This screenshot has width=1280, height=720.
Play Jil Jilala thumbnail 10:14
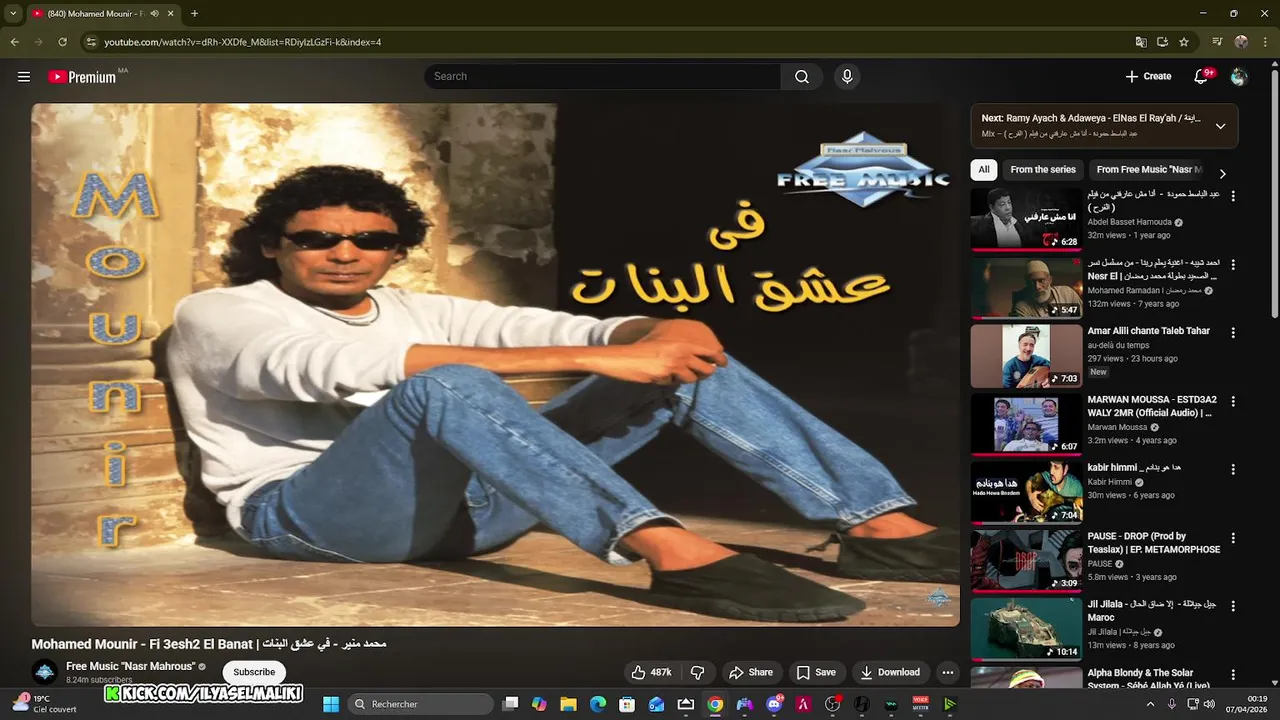tap(1026, 629)
